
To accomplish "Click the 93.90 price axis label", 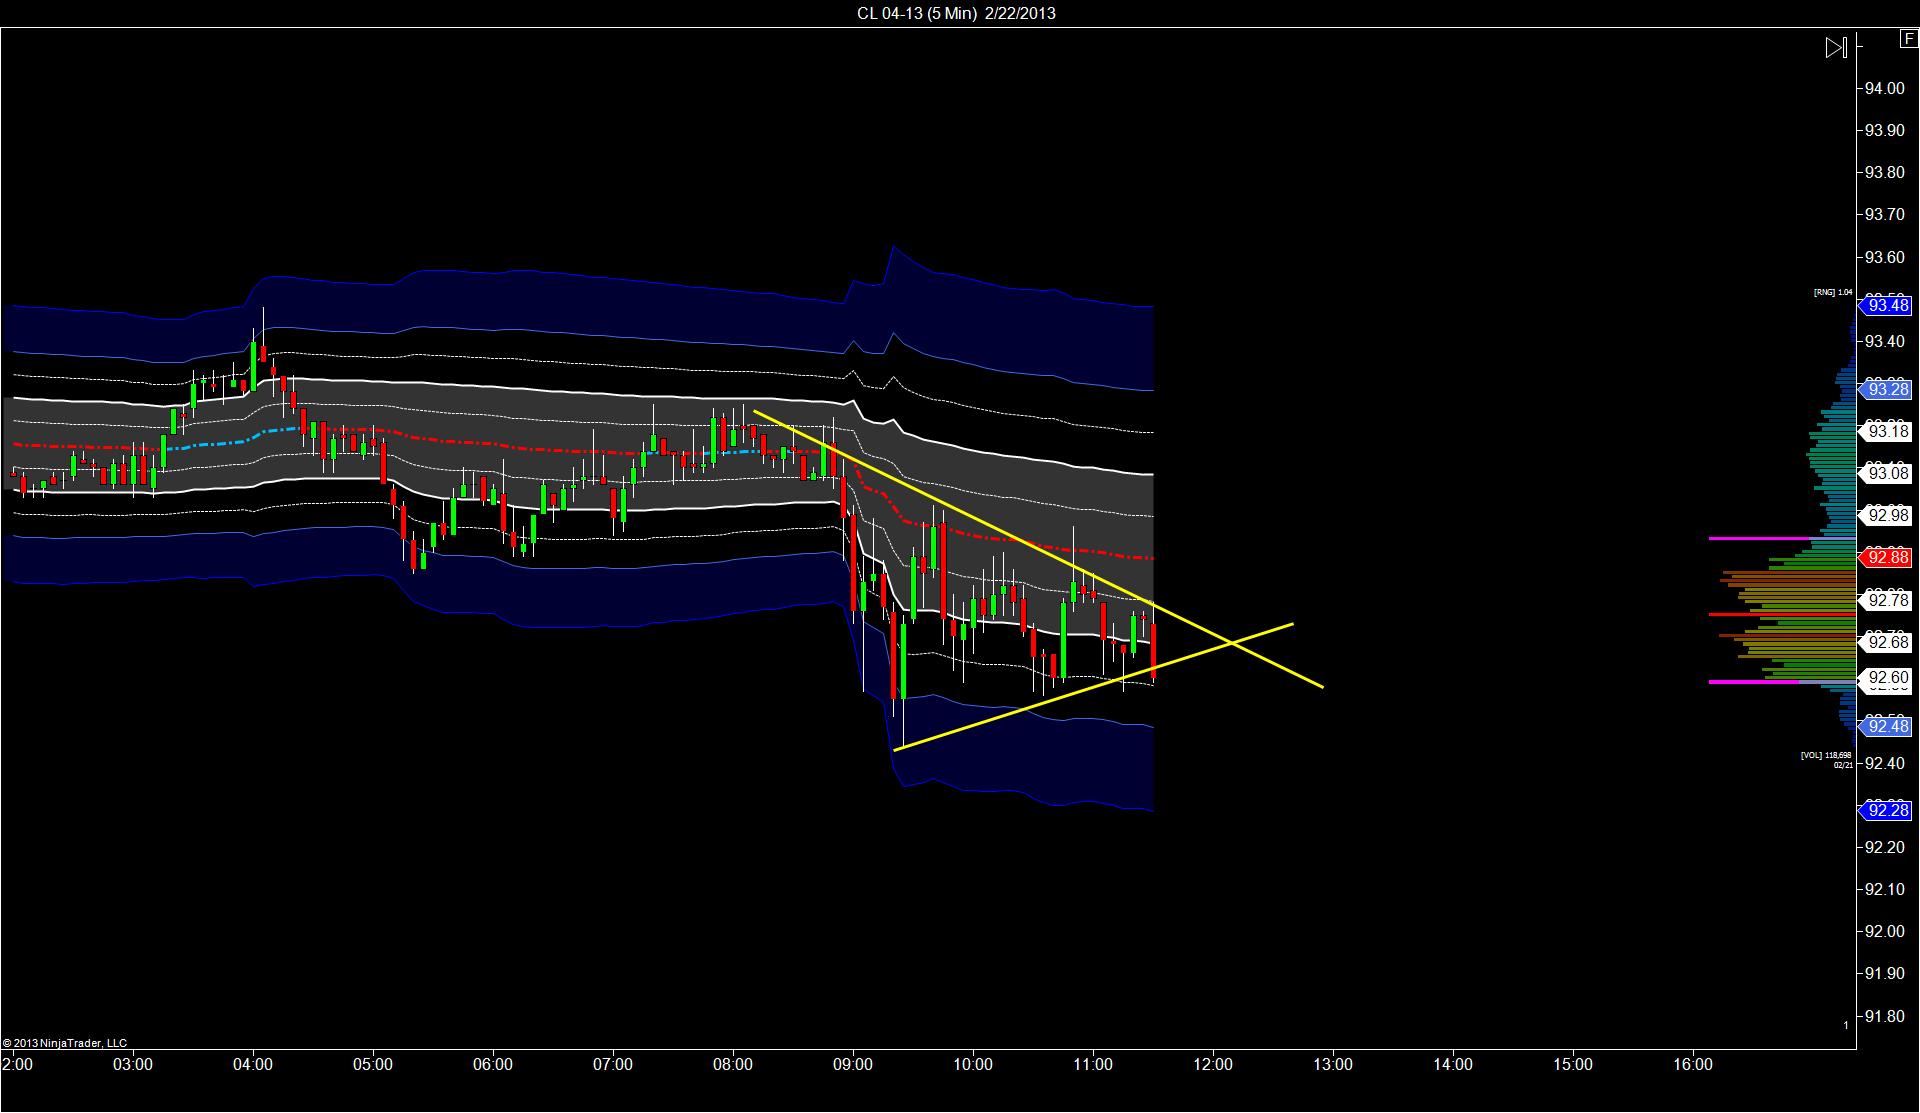I will [x=1885, y=130].
